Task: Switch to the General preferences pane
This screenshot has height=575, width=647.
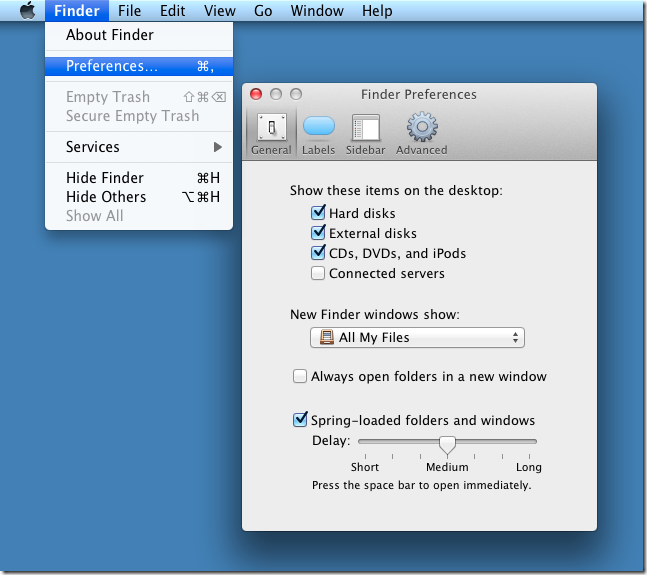Action: pyautogui.click(x=271, y=134)
